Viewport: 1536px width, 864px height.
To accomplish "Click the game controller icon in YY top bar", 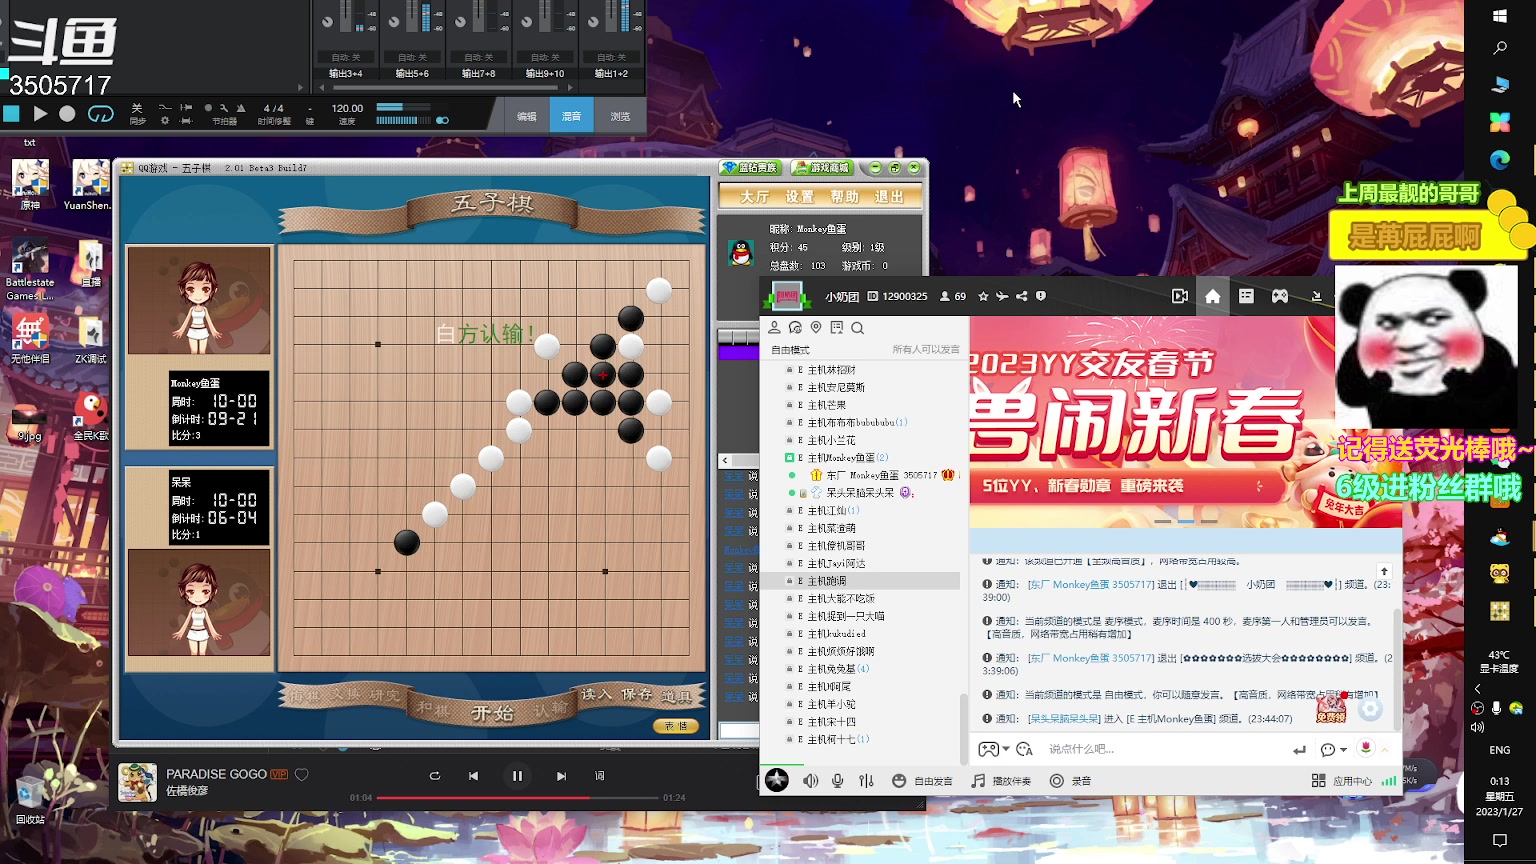I will click(1280, 296).
